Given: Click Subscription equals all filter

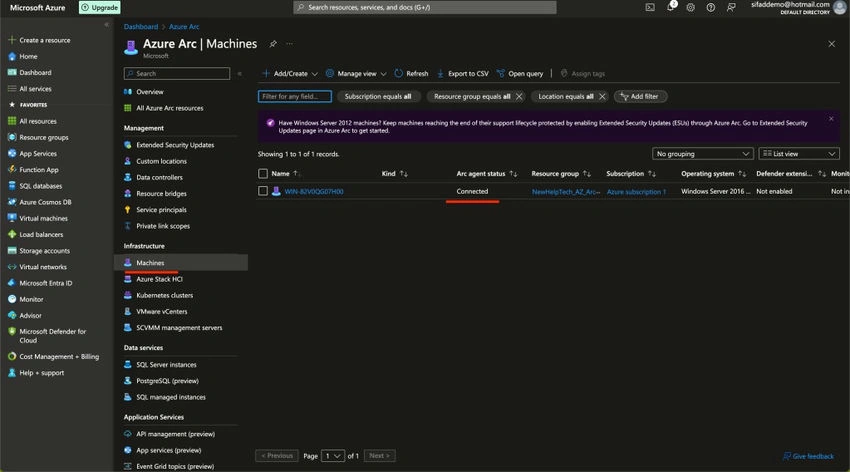Looking at the screenshot, I should pos(378,96).
